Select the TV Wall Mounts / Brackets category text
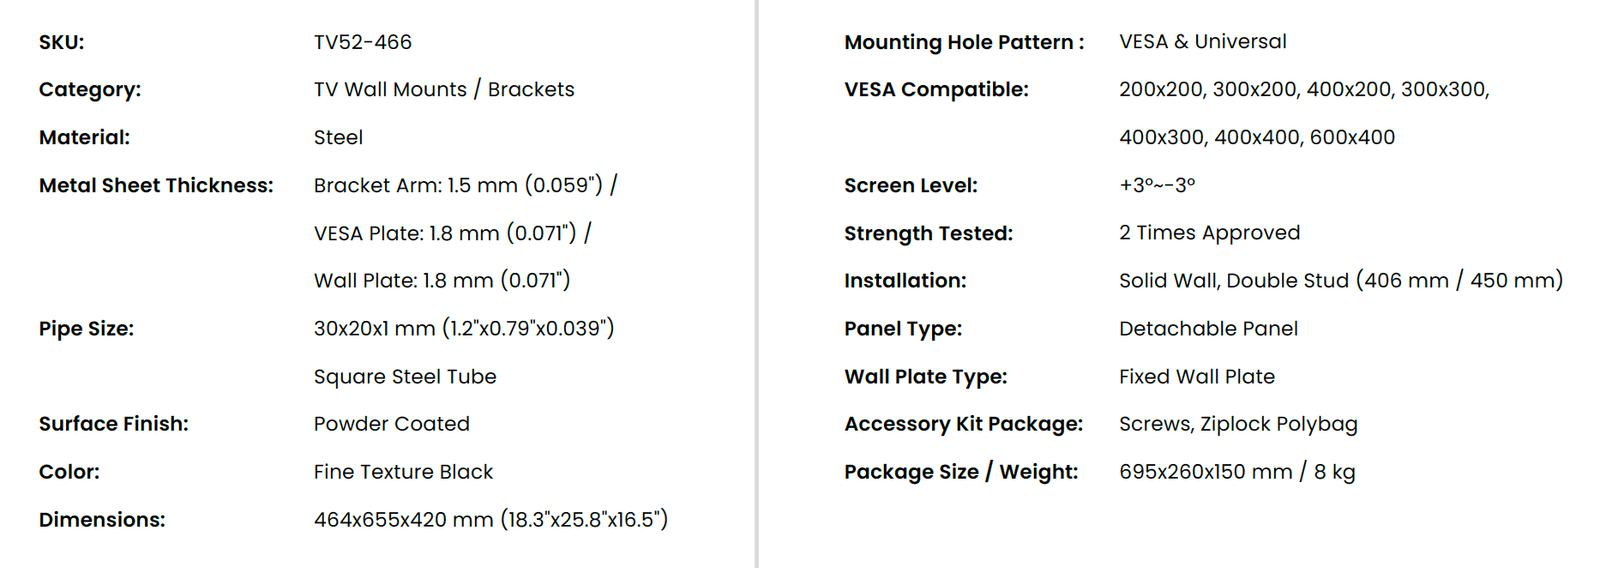The width and height of the screenshot is (1600, 568). click(x=444, y=89)
